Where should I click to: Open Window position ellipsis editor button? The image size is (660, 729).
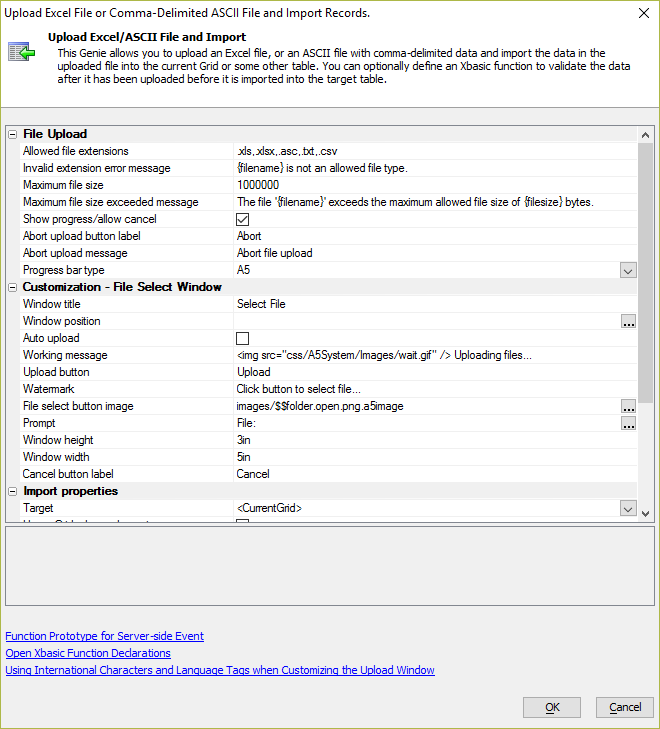(628, 321)
